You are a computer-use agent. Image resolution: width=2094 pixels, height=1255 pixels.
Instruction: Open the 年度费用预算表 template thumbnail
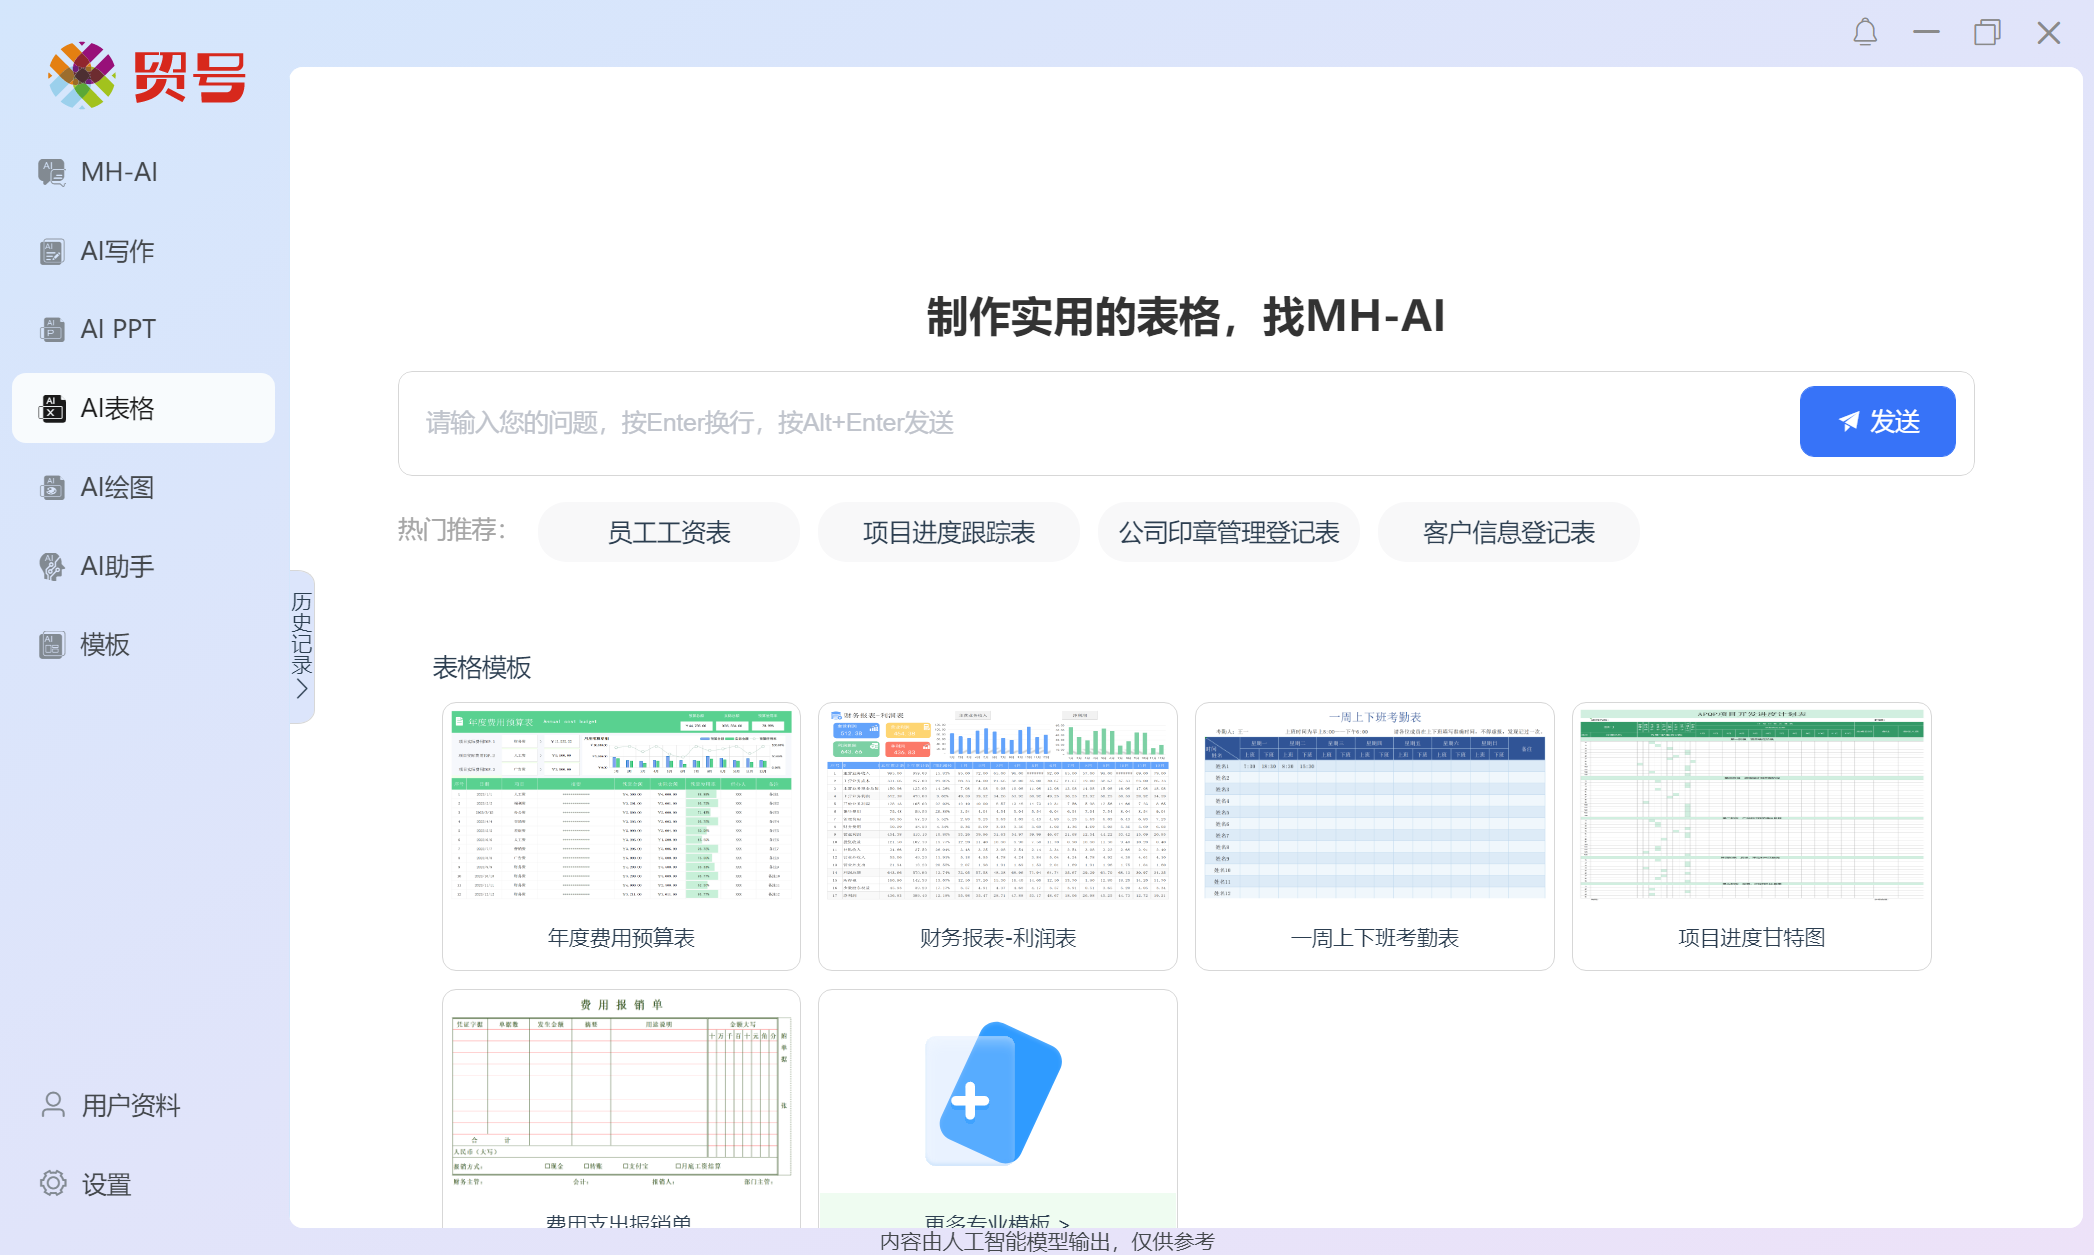click(621, 805)
